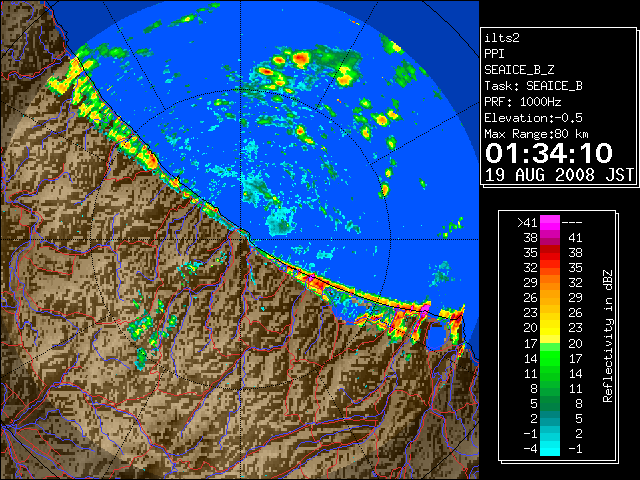This screenshot has height=480, width=640.
Task: Click the "PRF: 1000Hz" text
Action: (523, 102)
